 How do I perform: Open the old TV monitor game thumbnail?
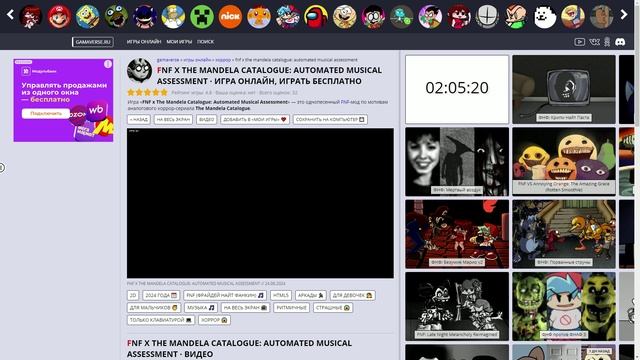click(x=564, y=89)
